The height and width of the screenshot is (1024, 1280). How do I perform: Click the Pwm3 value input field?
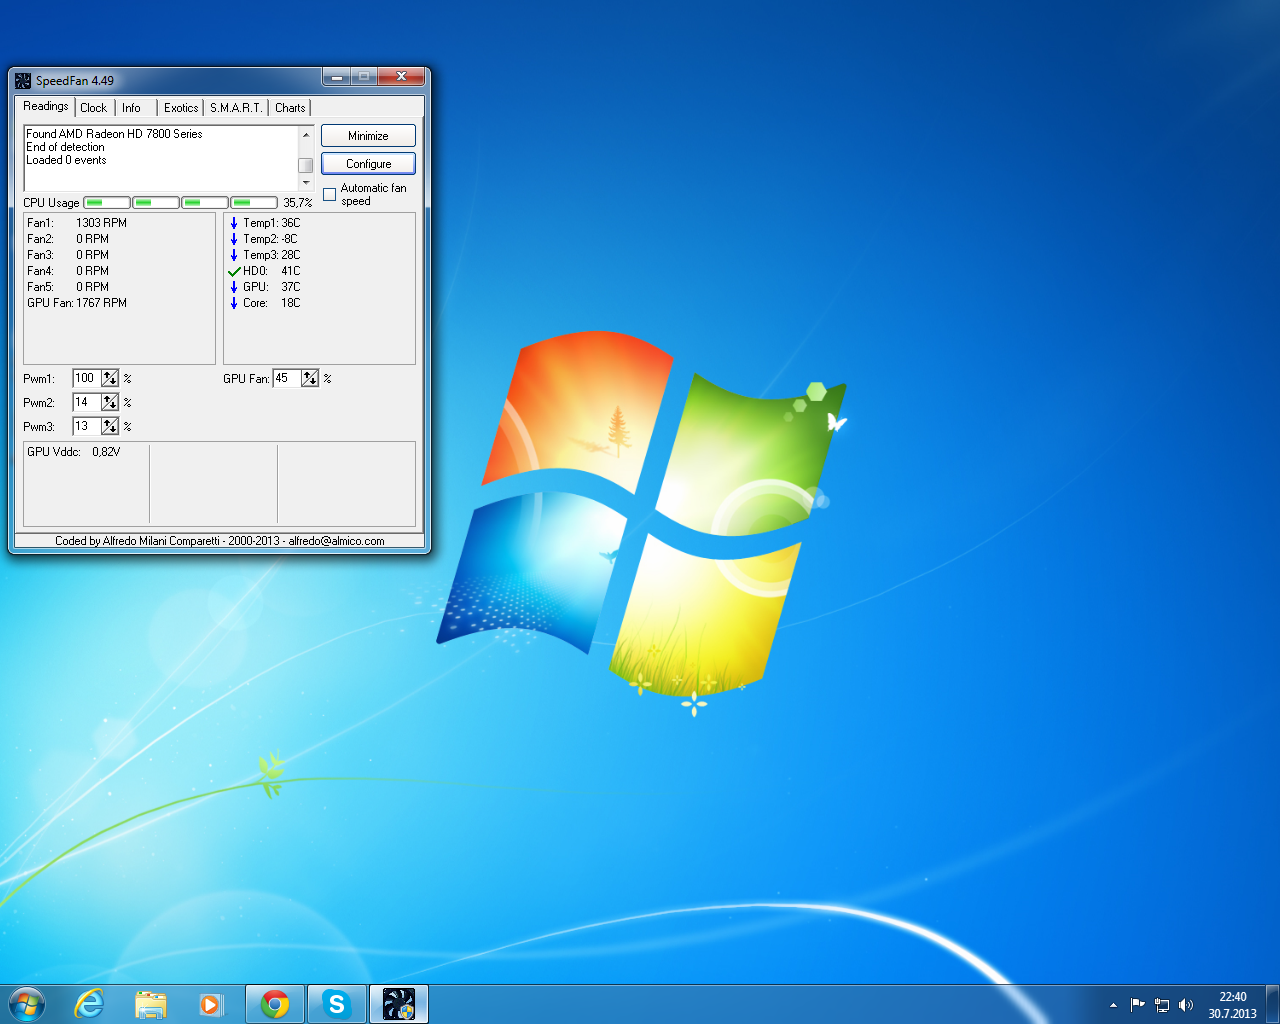pos(85,426)
